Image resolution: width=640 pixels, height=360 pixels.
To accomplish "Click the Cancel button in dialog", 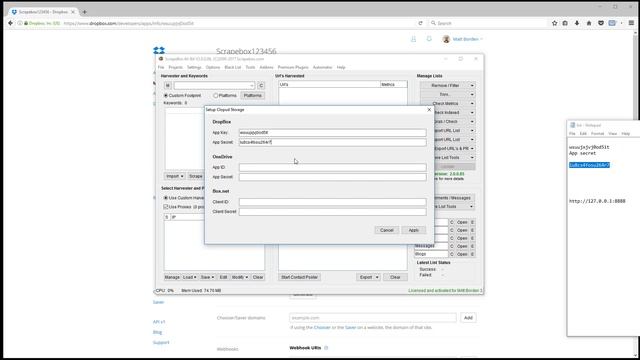I will click(x=387, y=230).
